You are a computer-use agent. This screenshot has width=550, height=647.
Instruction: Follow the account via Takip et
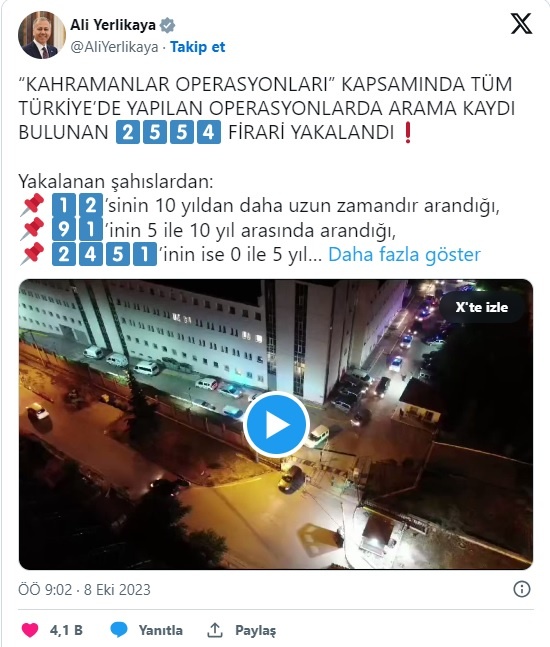(198, 47)
